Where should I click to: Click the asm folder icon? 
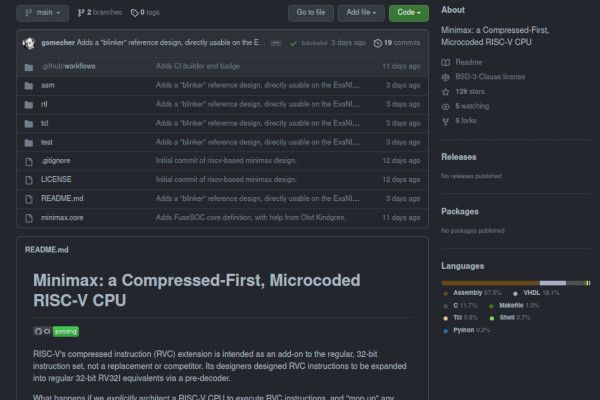(x=30, y=85)
